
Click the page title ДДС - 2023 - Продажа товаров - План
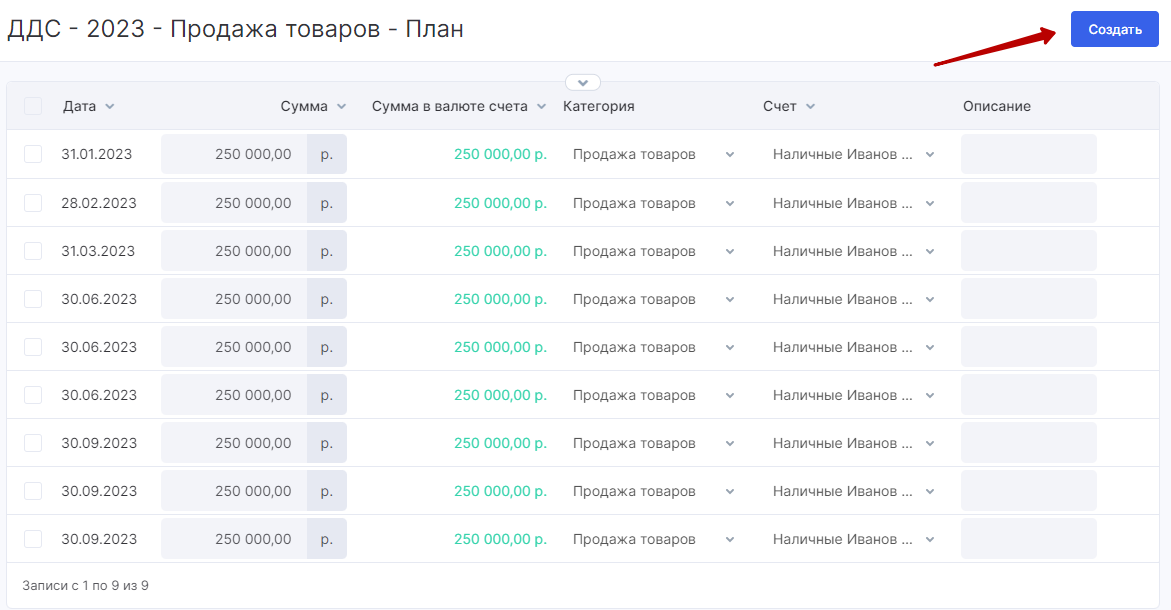click(235, 28)
